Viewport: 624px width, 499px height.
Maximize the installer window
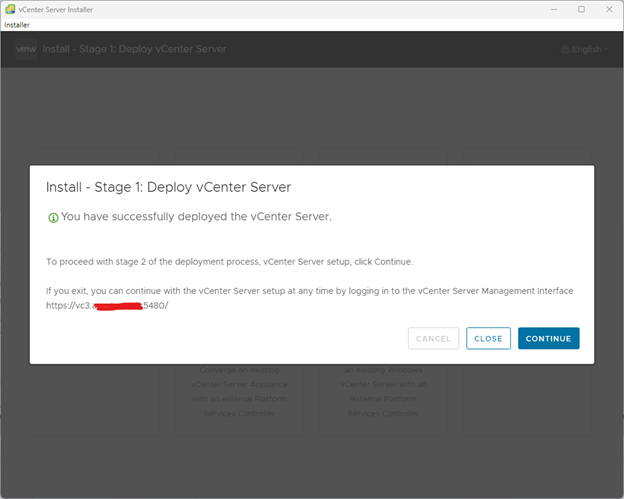point(581,9)
